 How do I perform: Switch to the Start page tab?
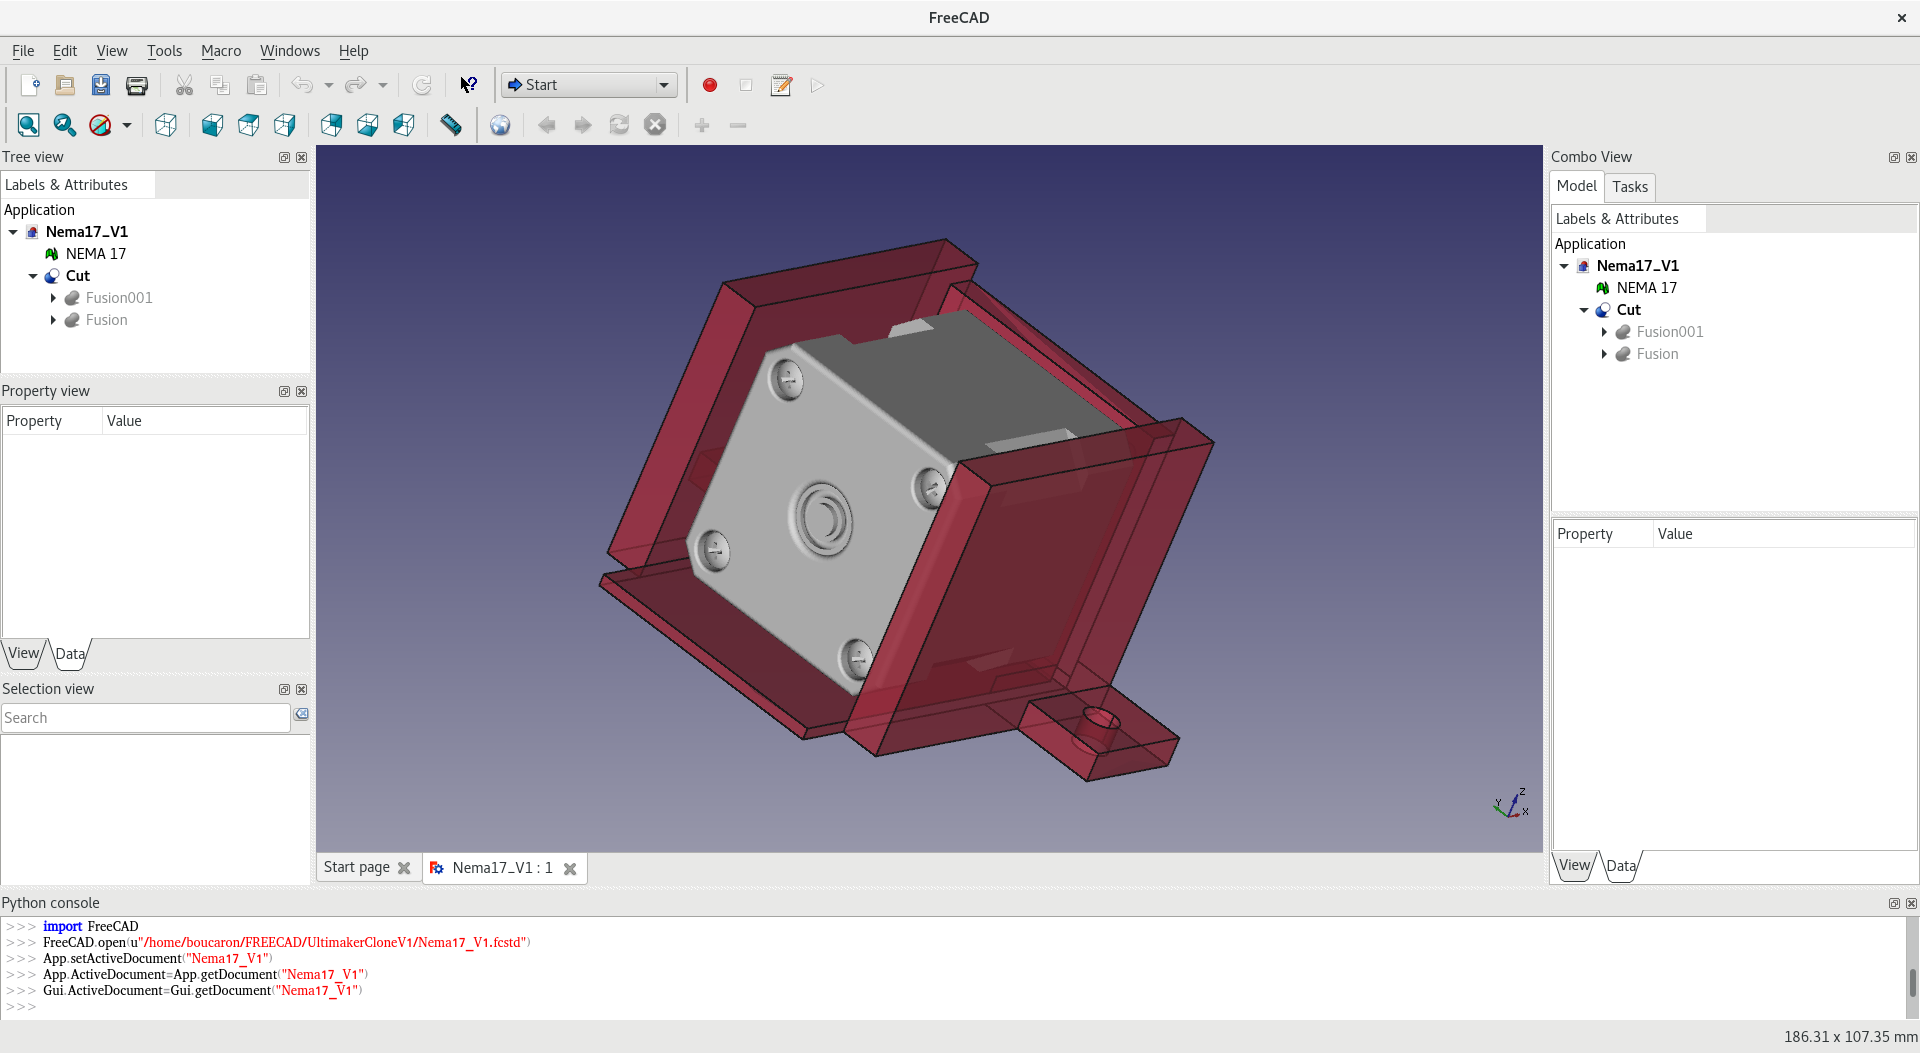pos(357,868)
